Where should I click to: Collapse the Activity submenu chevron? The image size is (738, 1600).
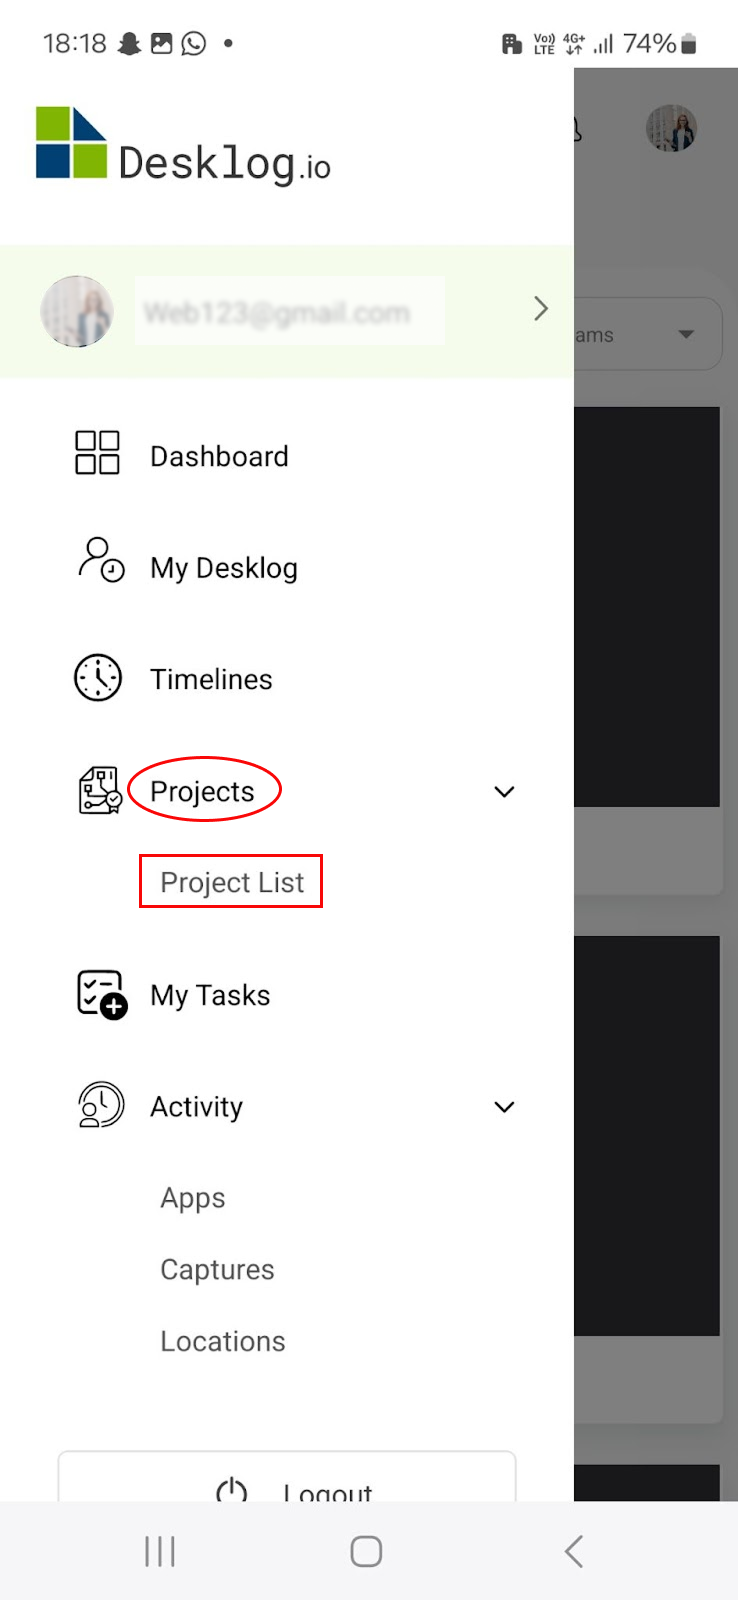(504, 1106)
